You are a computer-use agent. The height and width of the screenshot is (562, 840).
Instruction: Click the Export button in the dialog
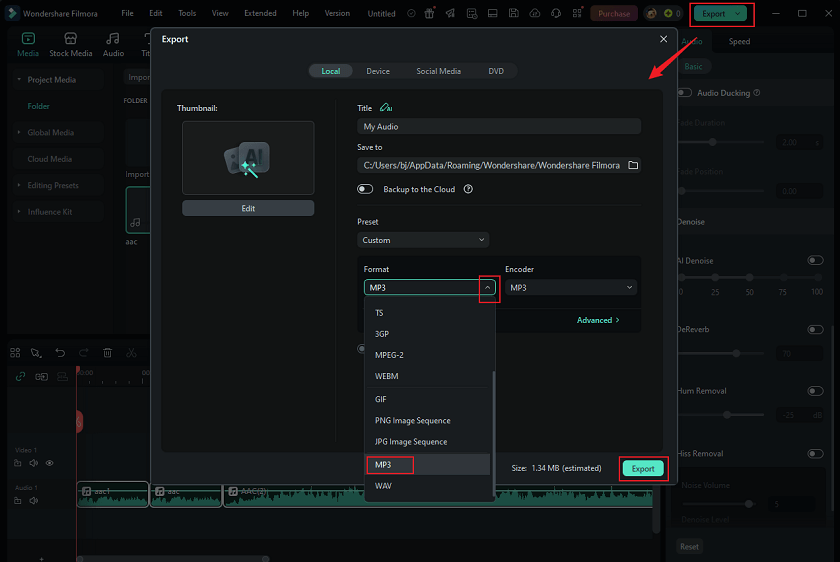coord(643,469)
